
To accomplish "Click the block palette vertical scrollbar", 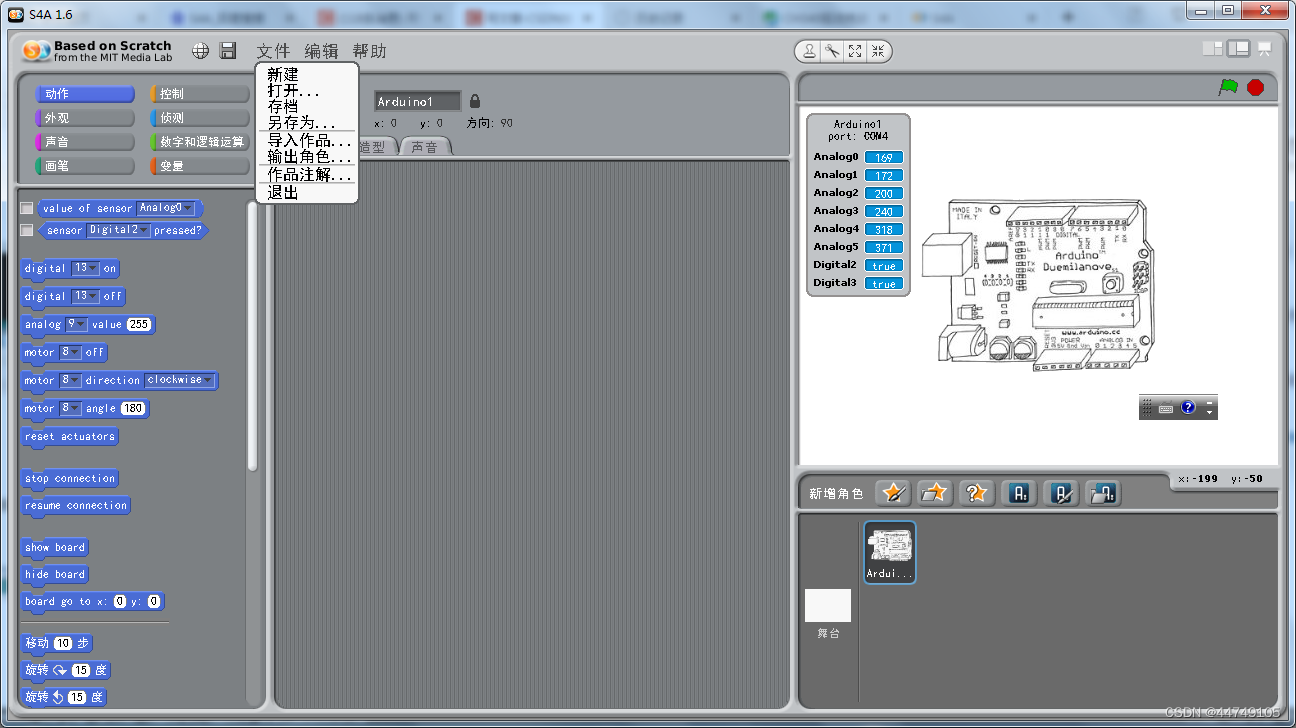I will point(253,335).
